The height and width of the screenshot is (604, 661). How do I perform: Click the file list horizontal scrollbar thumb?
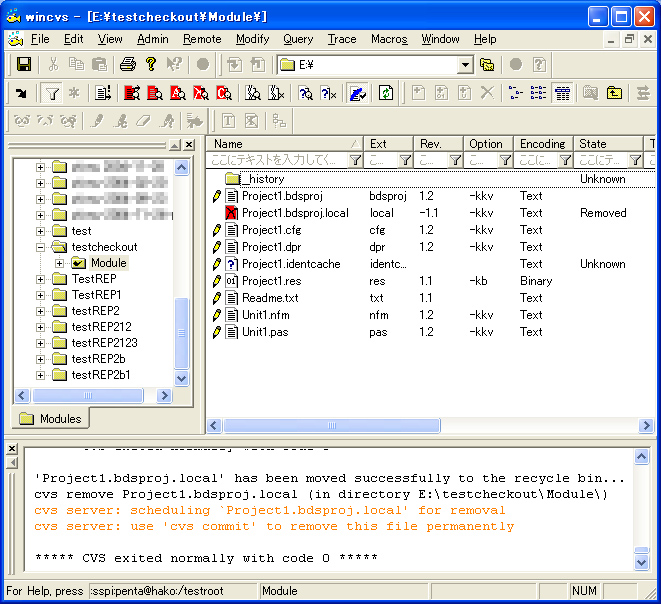(332, 425)
